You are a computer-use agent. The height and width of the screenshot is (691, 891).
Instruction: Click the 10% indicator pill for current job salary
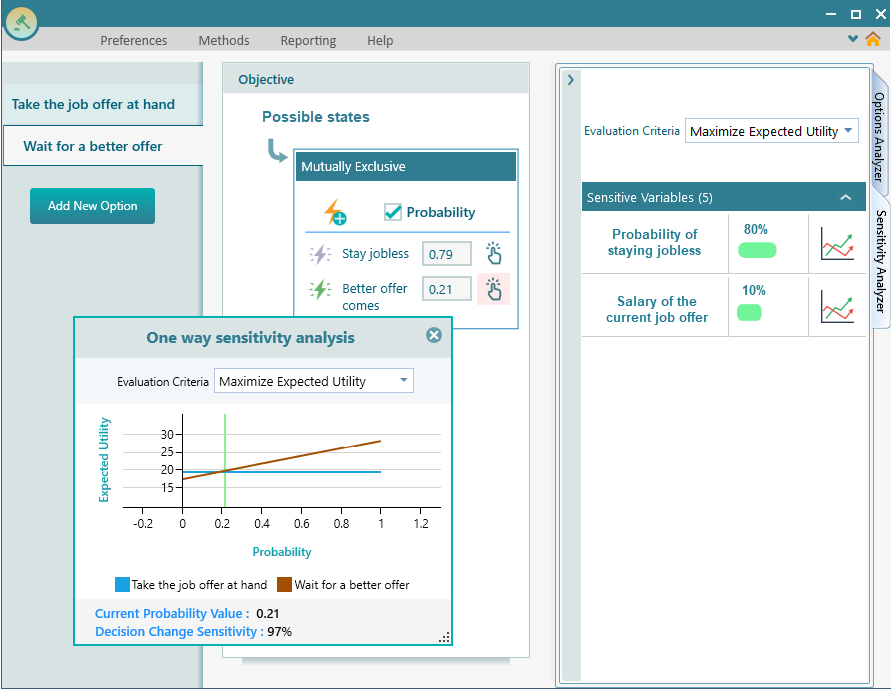[x=753, y=311]
